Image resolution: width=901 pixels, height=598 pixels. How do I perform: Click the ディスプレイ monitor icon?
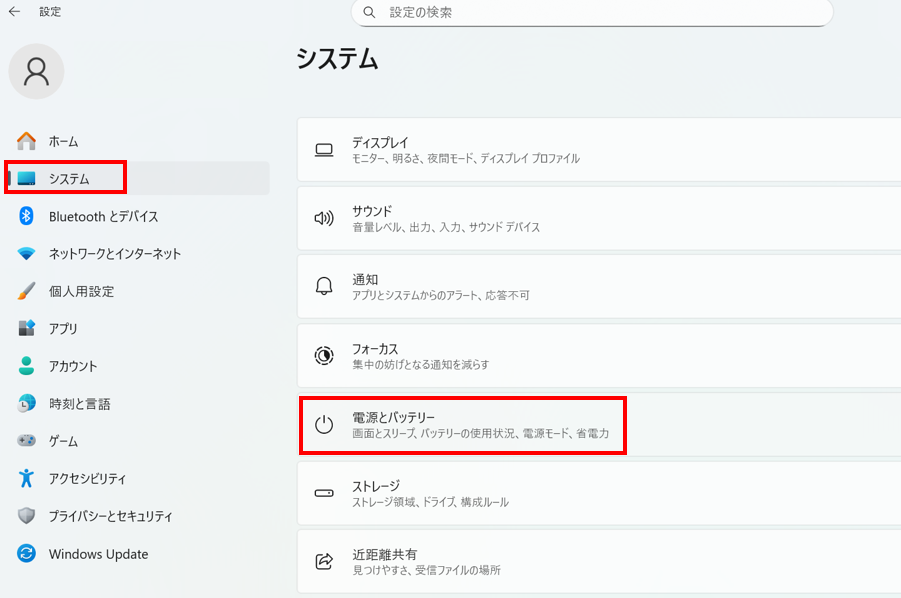pos(324,150)
